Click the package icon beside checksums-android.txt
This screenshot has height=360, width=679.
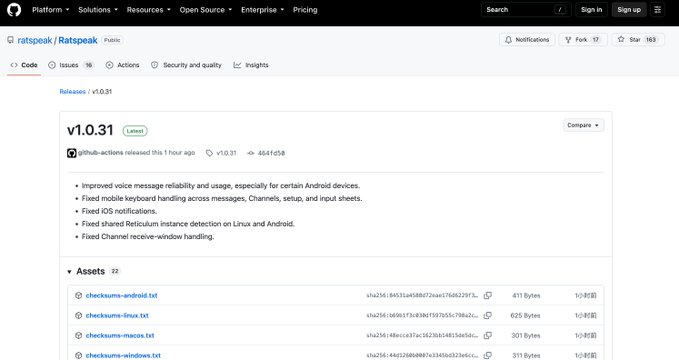(x=78, y=295)
